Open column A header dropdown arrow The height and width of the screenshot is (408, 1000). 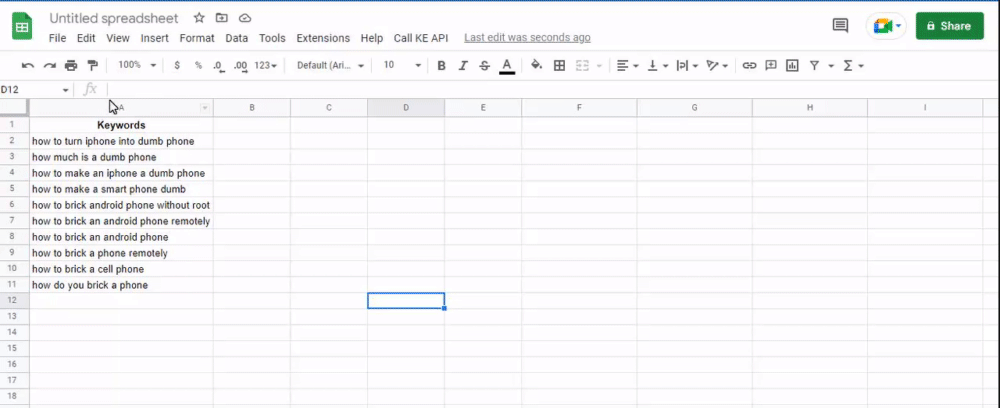(205, 108)
